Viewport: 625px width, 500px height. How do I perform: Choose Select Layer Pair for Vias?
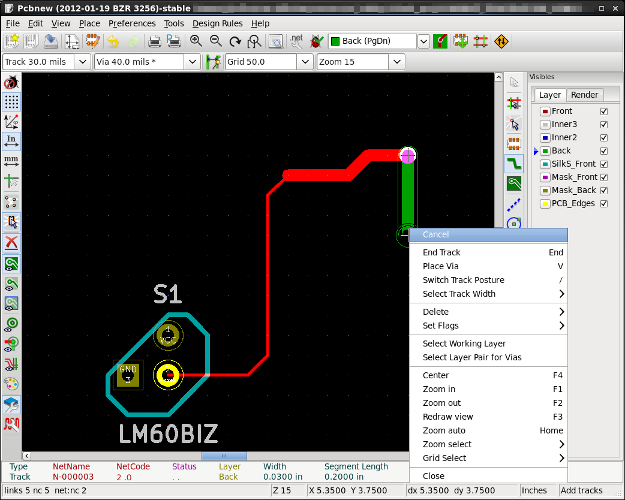coord(488,357)
